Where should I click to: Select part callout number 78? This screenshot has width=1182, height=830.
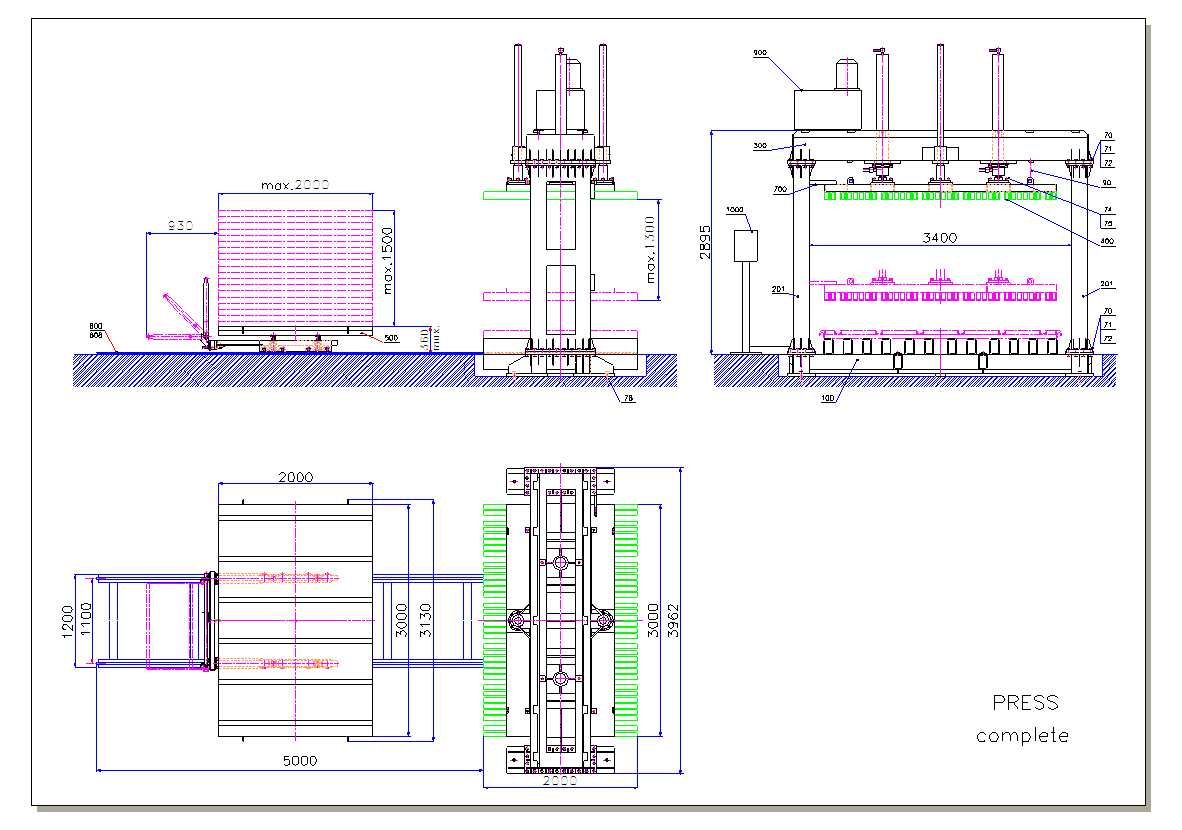pyautogui.click(x=629, y=397)
